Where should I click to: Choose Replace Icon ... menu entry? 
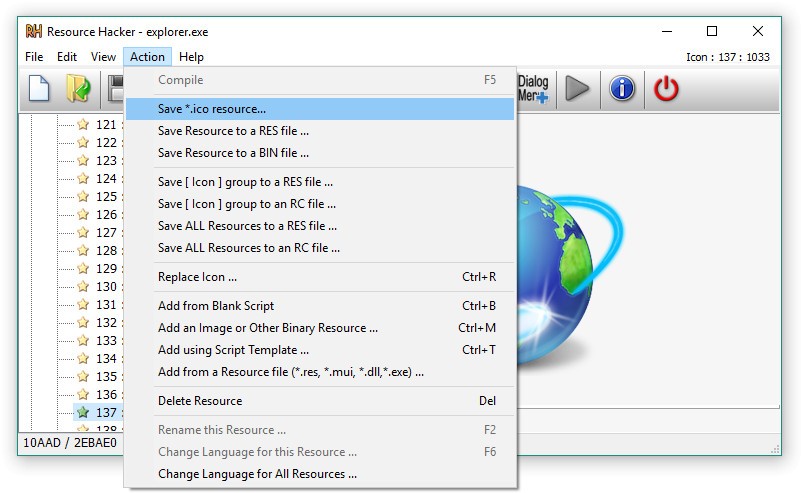click(320, 277)
